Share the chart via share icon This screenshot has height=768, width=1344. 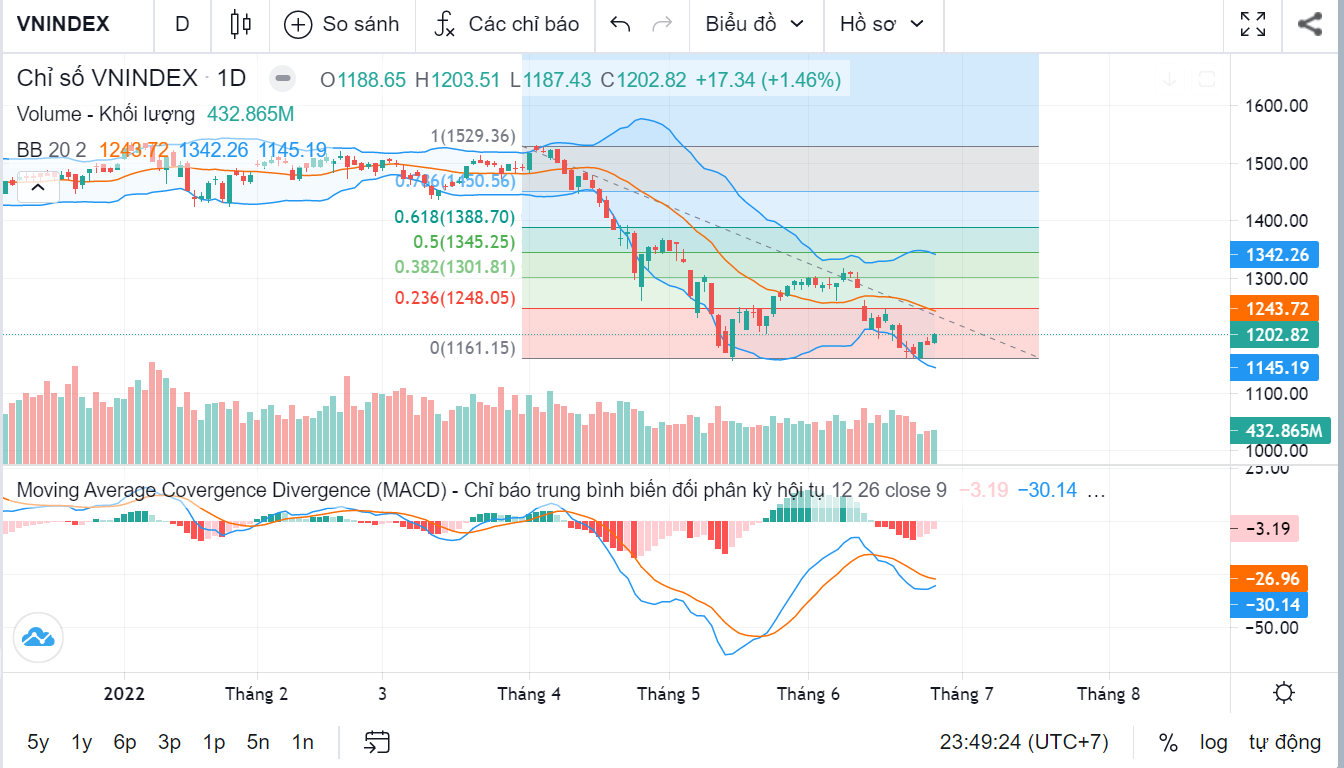coord(1310,24)
